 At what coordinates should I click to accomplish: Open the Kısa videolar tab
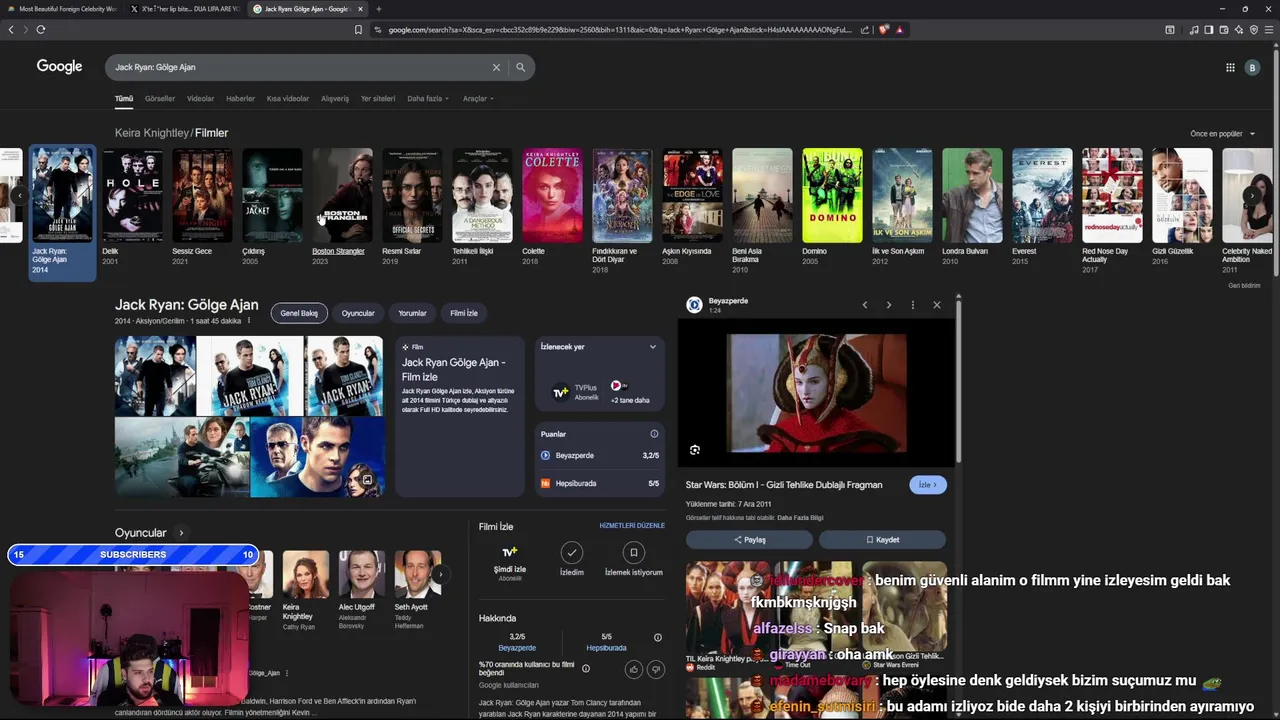[x=288, y=99]
